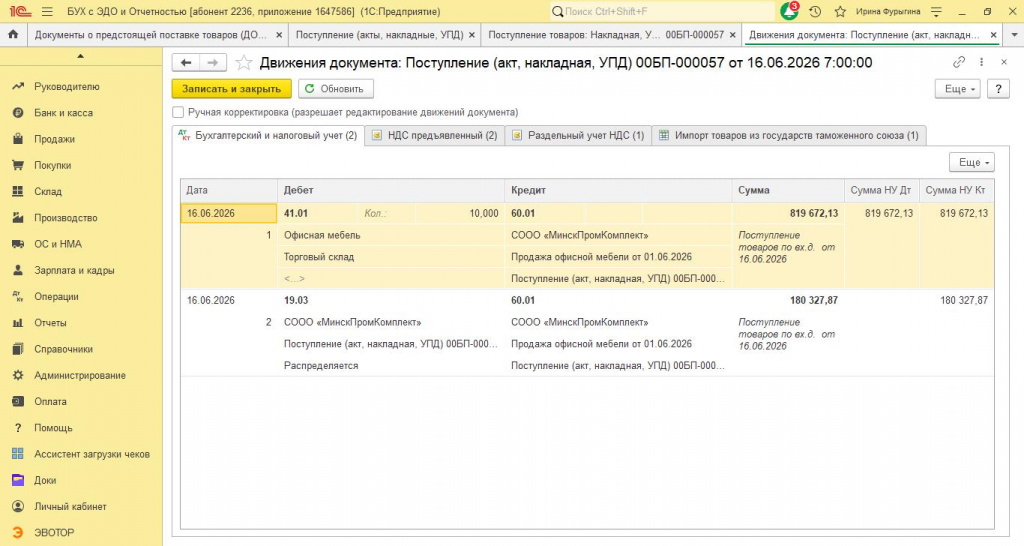
Task: Open the tab list dropdown arrow
Action: pyautogui.click(x=1014, y=35)
